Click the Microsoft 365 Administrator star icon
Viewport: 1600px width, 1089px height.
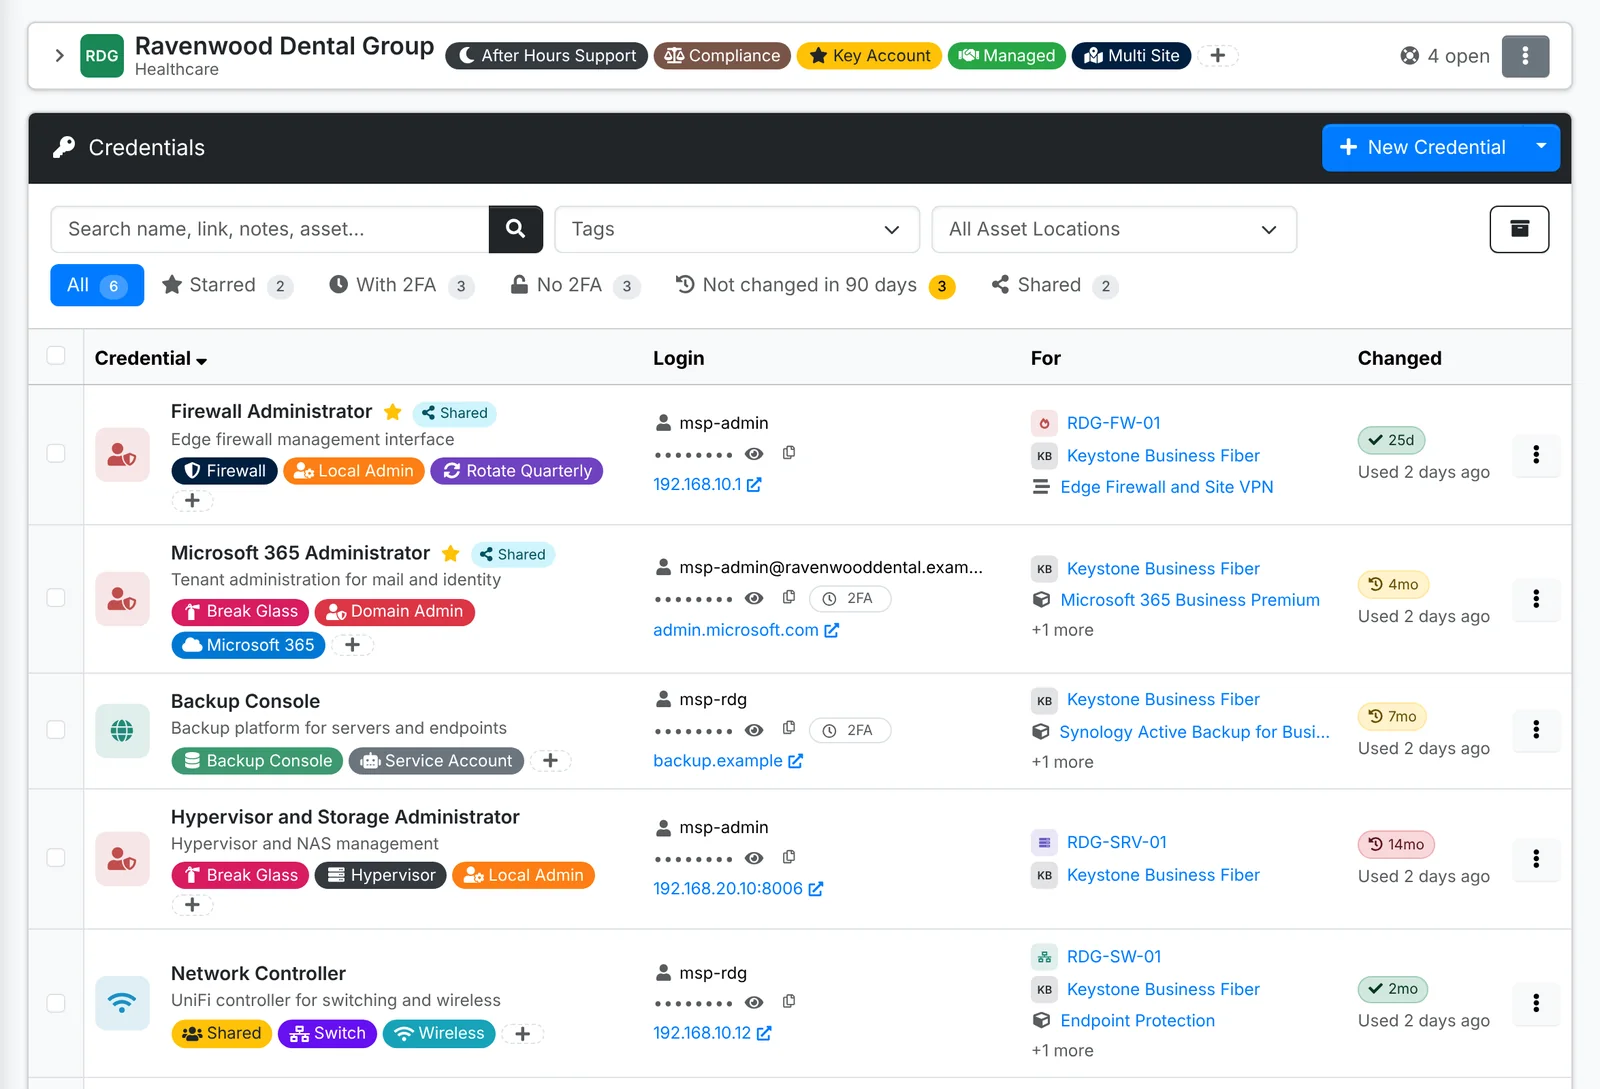pos(451,554)
